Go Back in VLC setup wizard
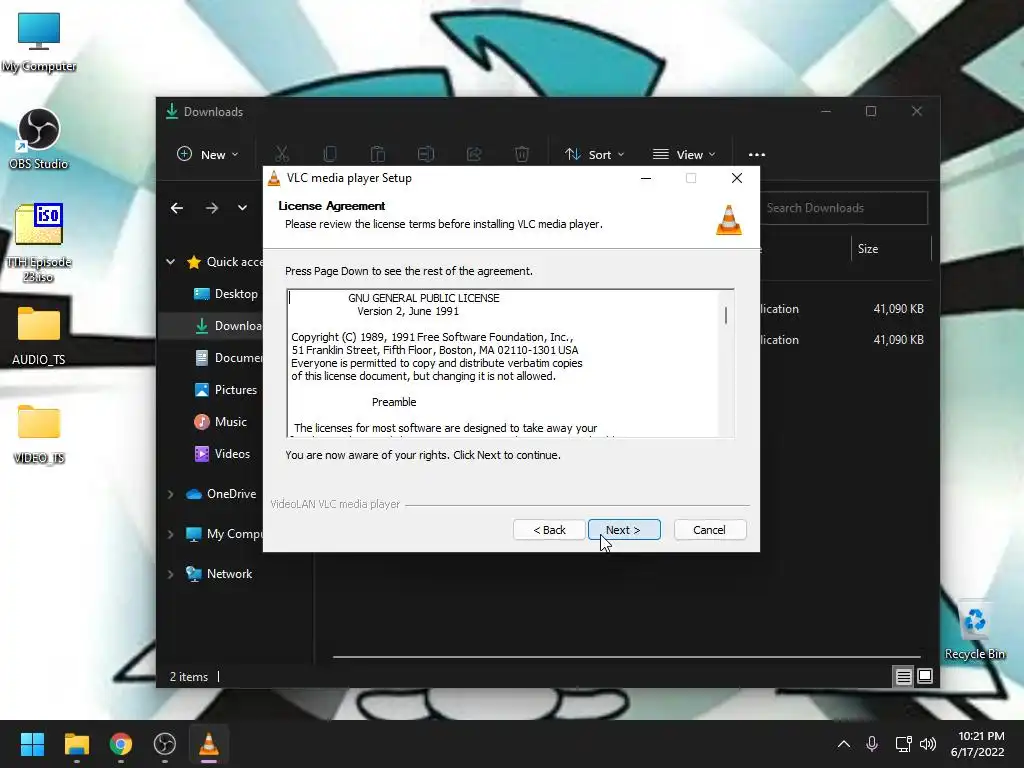This screenshot has width=1024, height=768. point(549,530)
